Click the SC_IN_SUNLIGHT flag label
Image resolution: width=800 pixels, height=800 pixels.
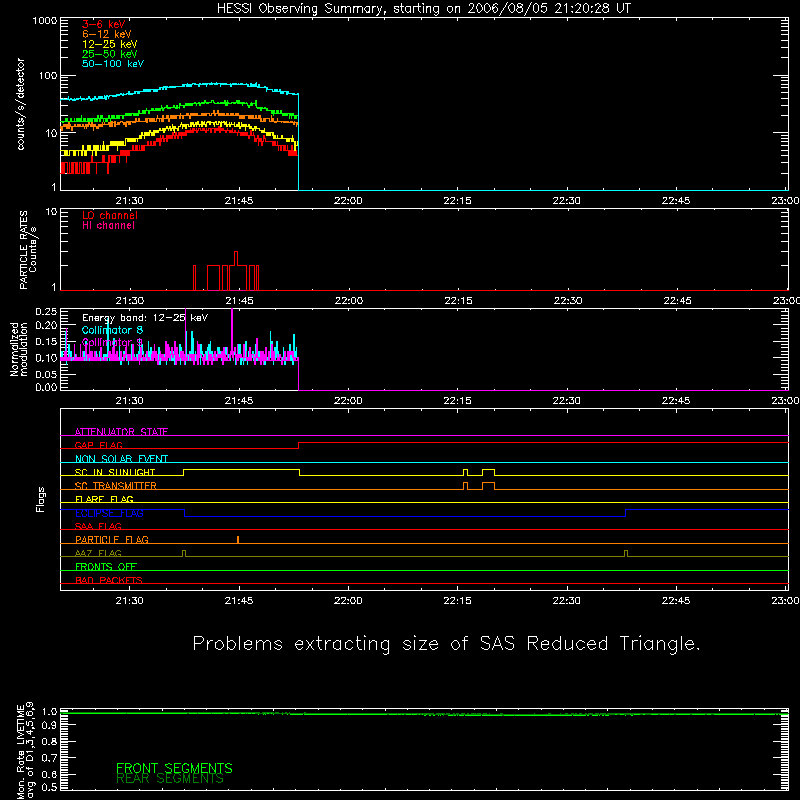115,472
